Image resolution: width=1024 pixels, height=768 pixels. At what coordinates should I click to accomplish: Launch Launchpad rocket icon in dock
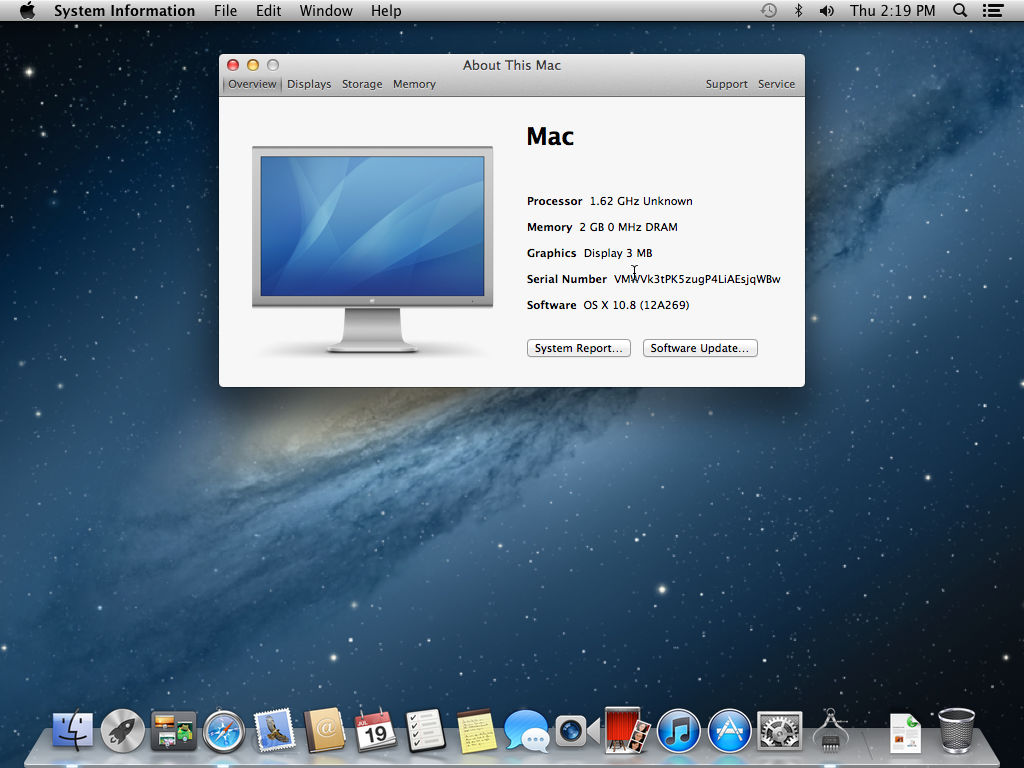coord(122,730)
